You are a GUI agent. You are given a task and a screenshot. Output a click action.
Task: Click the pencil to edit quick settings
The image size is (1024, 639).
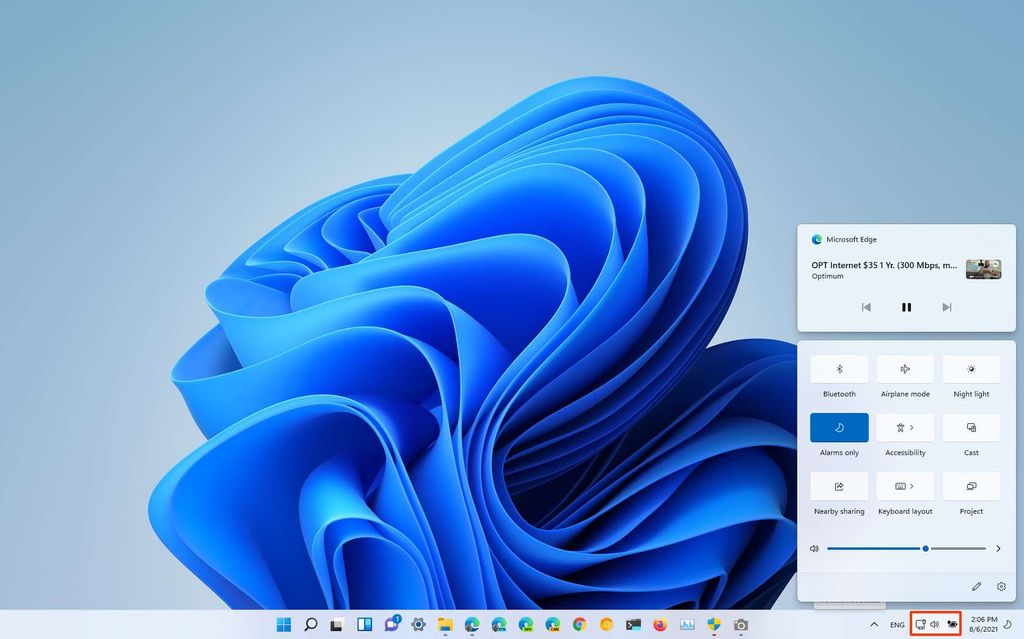[976, 586]
